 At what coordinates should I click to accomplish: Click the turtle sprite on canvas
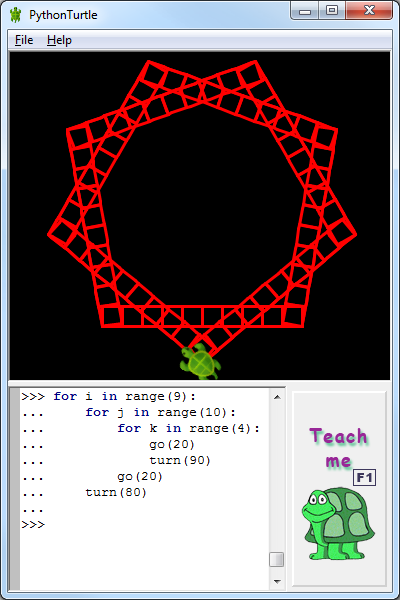[x=200, y=362]
